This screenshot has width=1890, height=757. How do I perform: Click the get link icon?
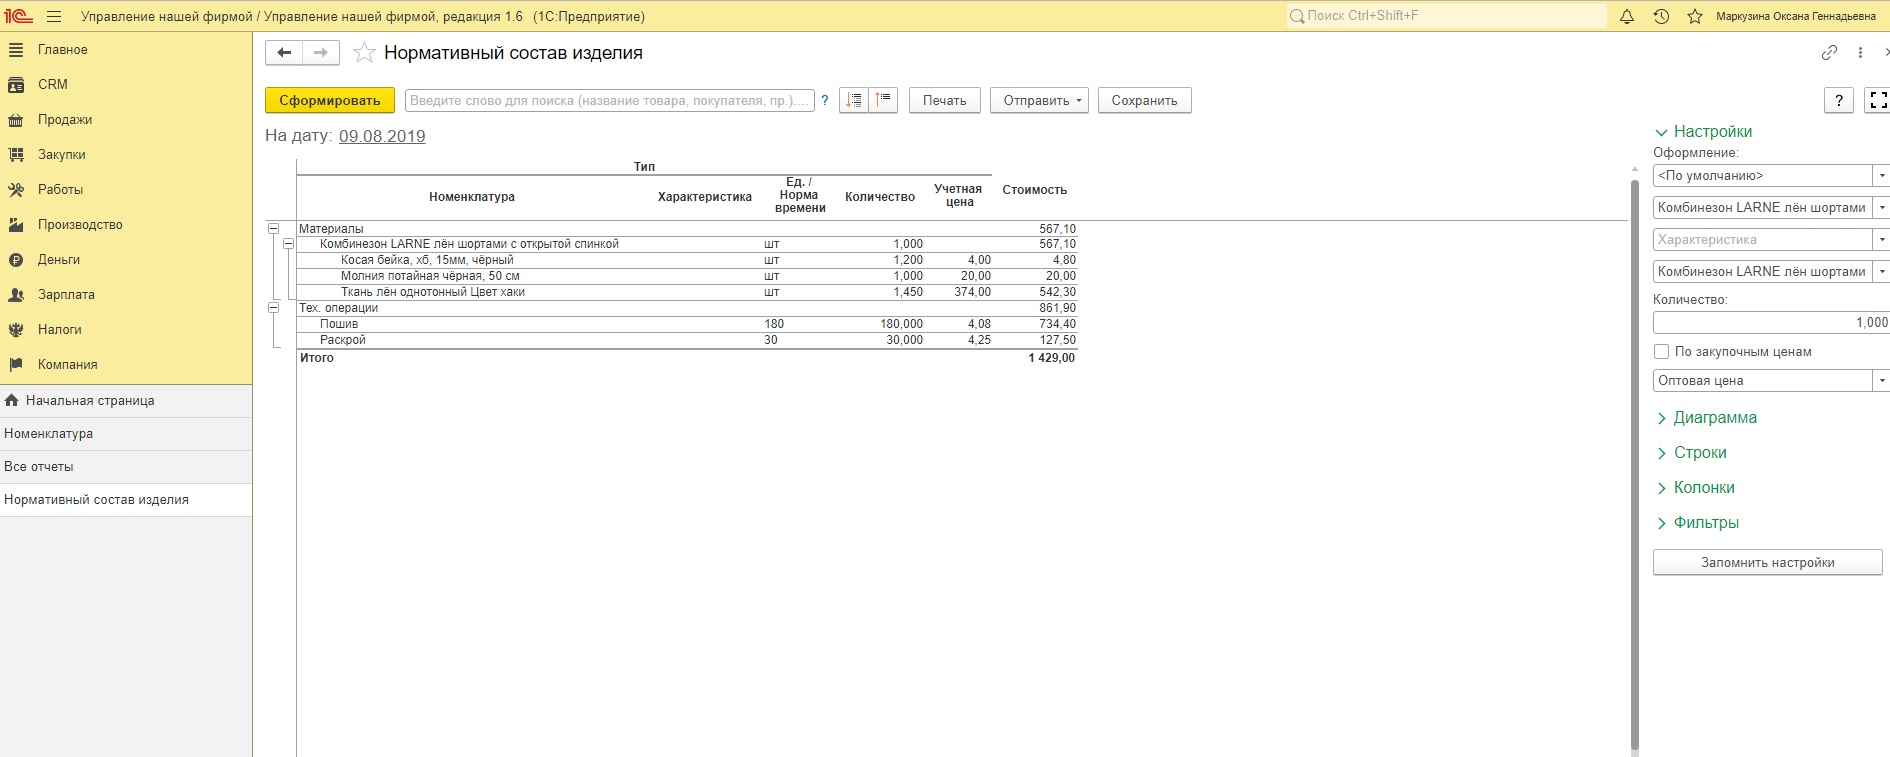tap(1829, 53)
